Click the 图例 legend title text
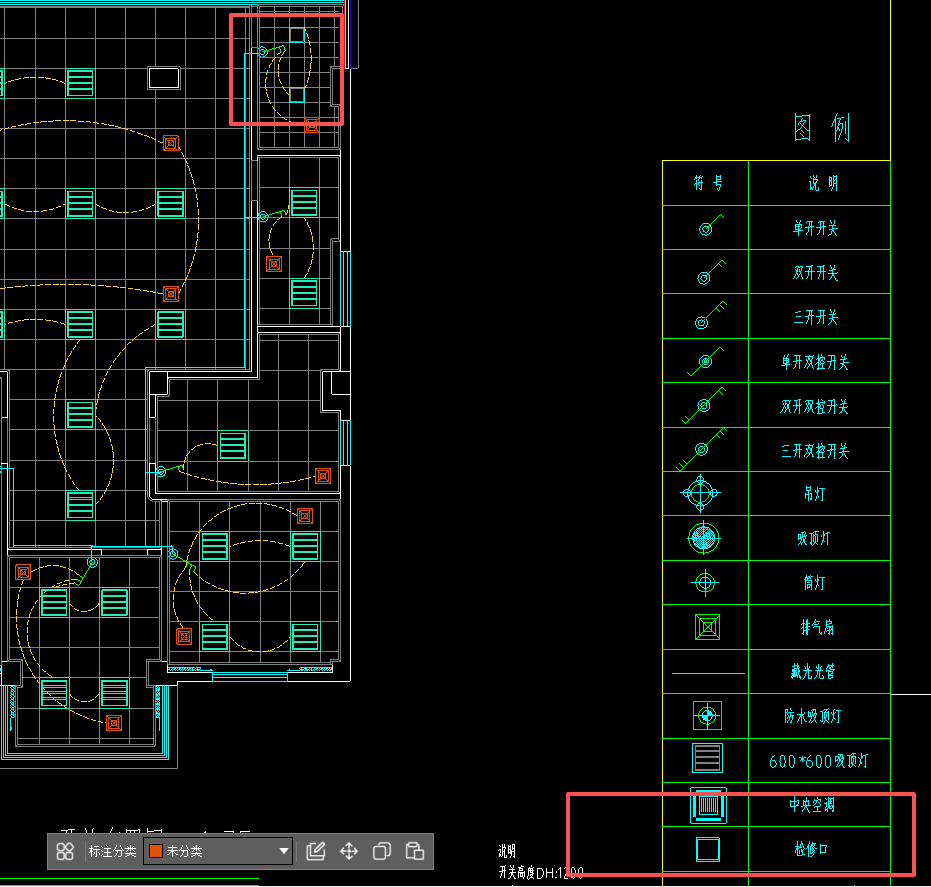This screenshot has width=931, height=887. click(x=822, y=128)
